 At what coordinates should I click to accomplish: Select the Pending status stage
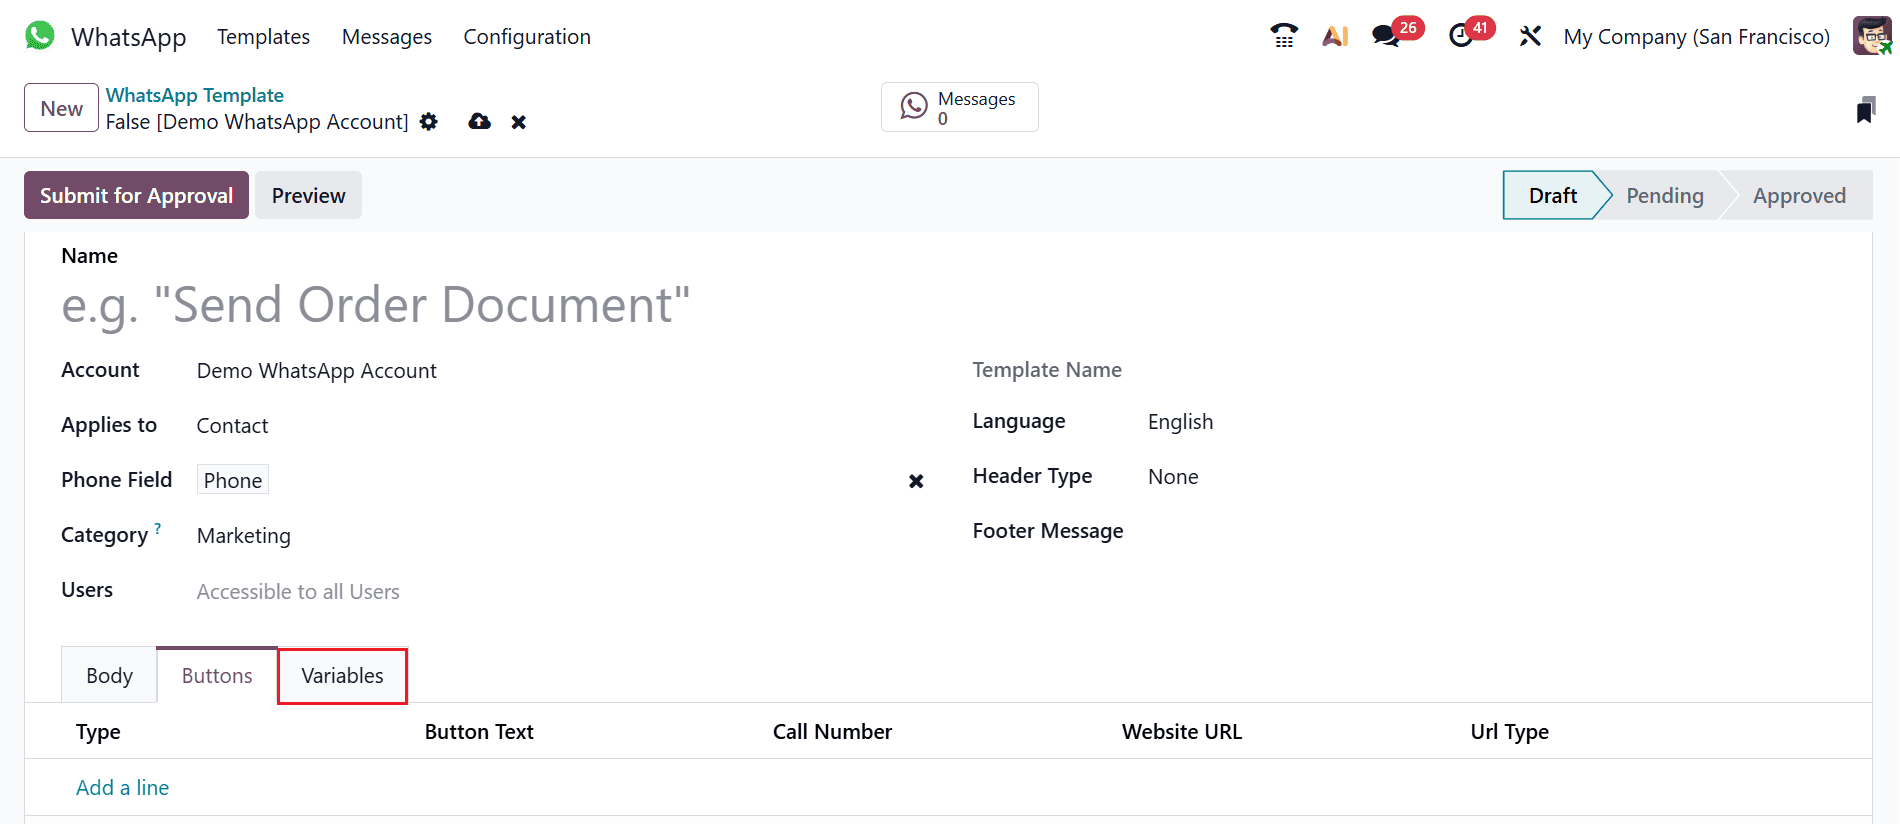point(1664,195)
